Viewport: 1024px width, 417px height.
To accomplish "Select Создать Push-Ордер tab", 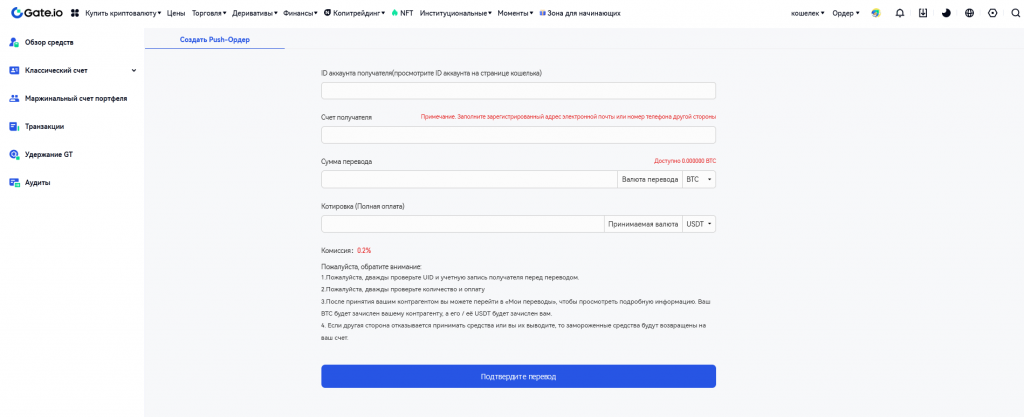I will [214, 39].
